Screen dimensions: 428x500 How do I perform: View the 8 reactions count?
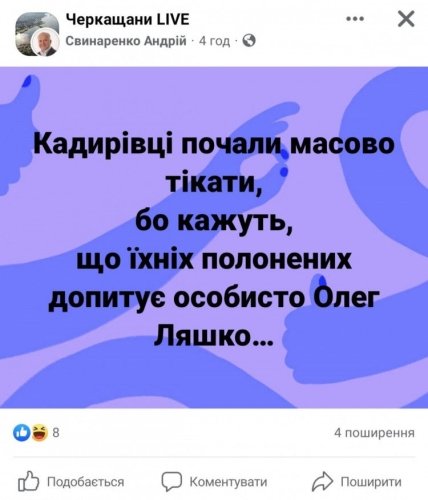click(x=56, y=433)
